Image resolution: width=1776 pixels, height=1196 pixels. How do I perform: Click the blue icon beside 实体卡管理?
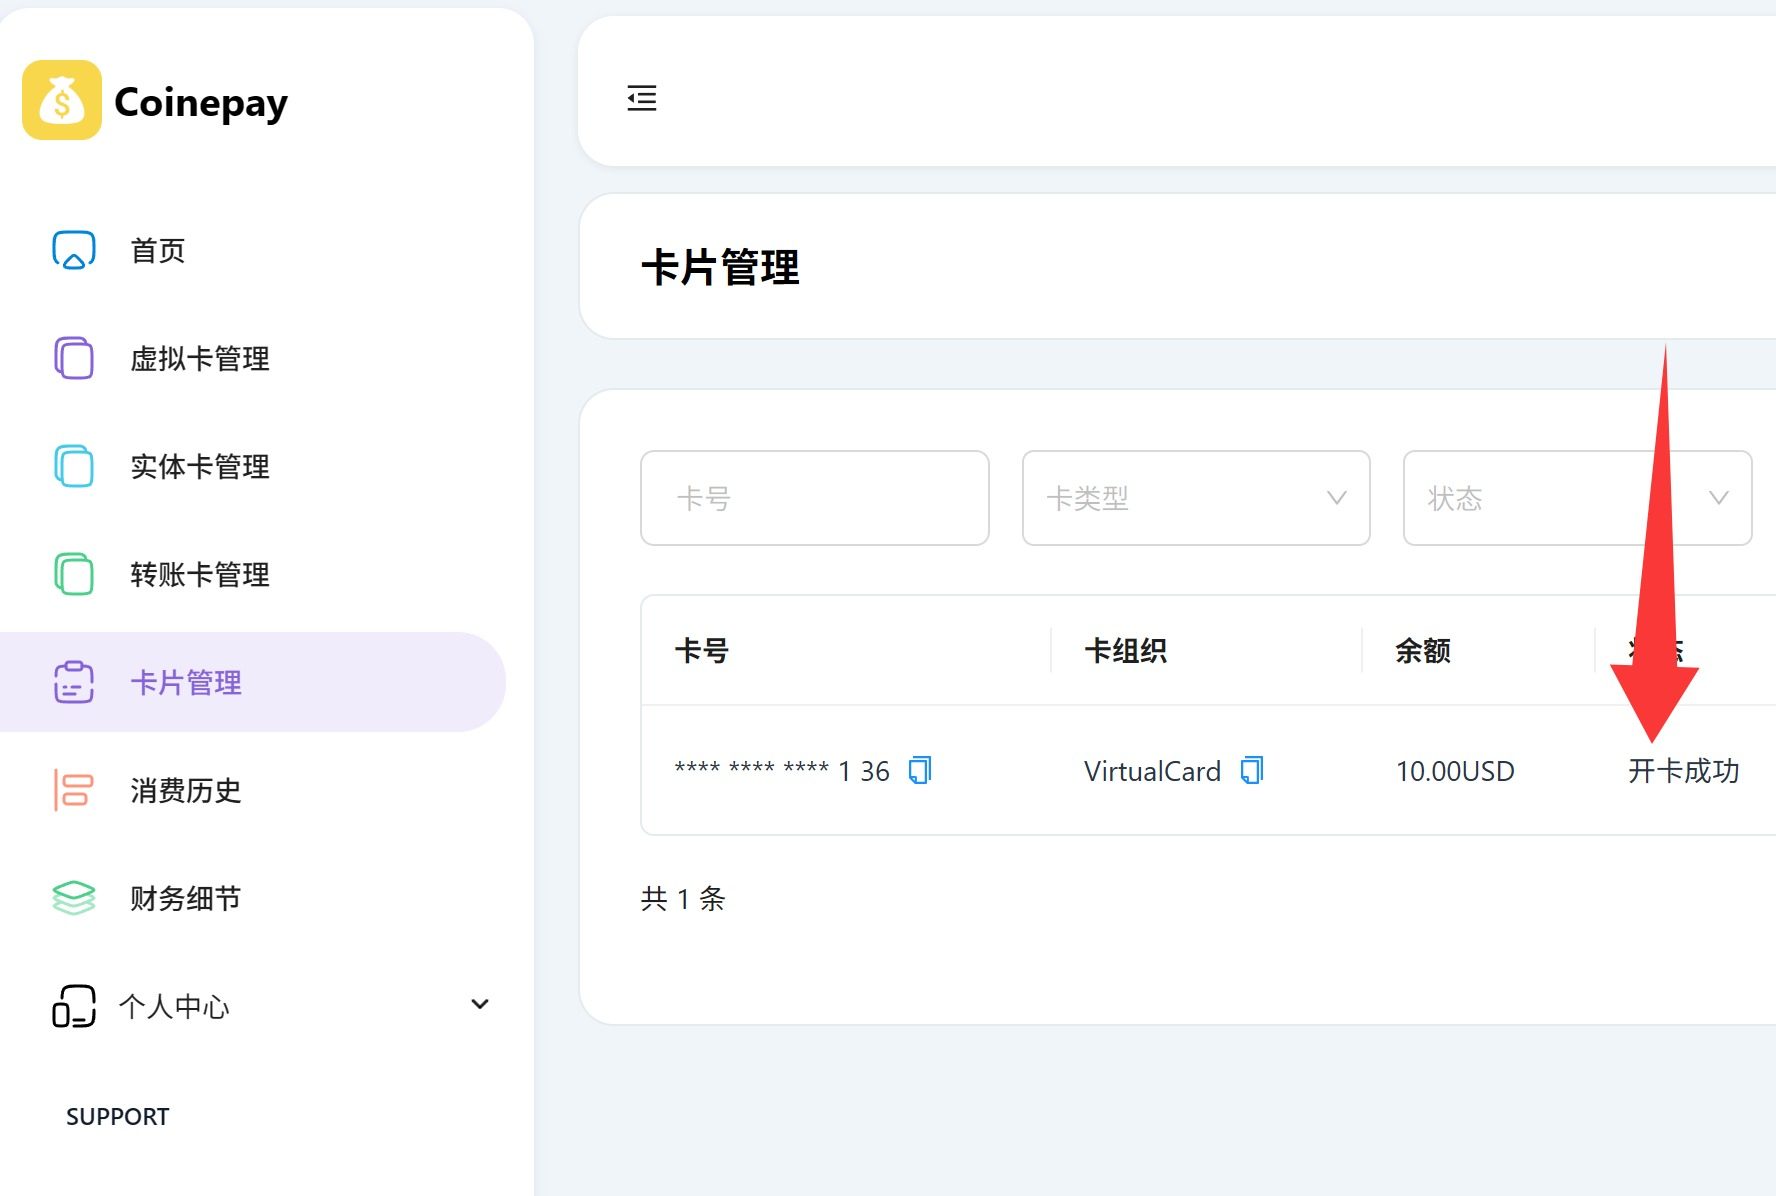click(x=74, y=466)
